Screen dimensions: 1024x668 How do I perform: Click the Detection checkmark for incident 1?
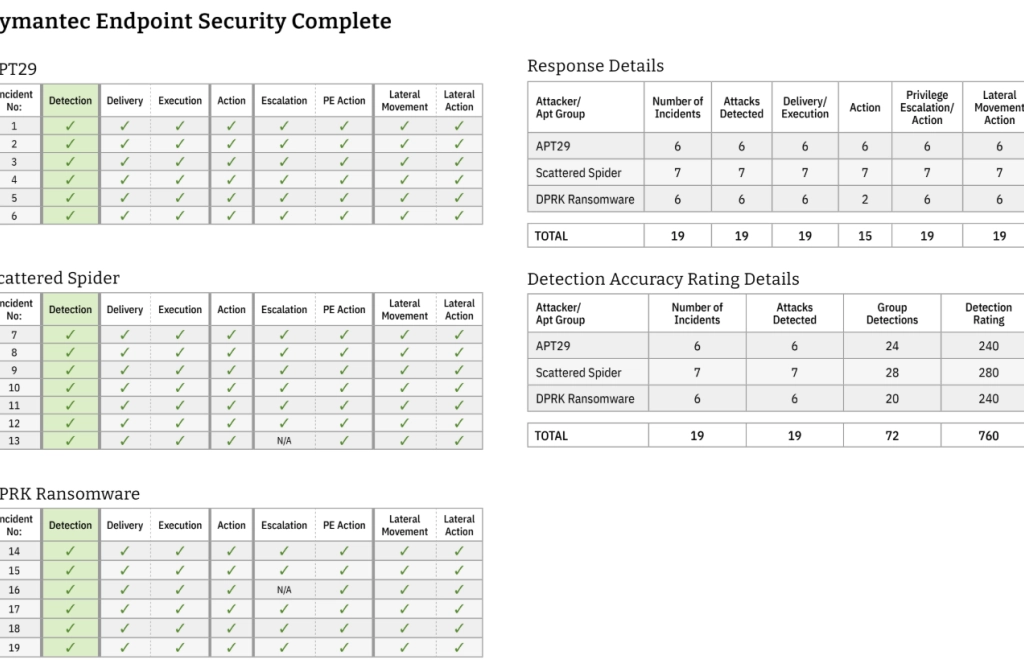point(70,126)
